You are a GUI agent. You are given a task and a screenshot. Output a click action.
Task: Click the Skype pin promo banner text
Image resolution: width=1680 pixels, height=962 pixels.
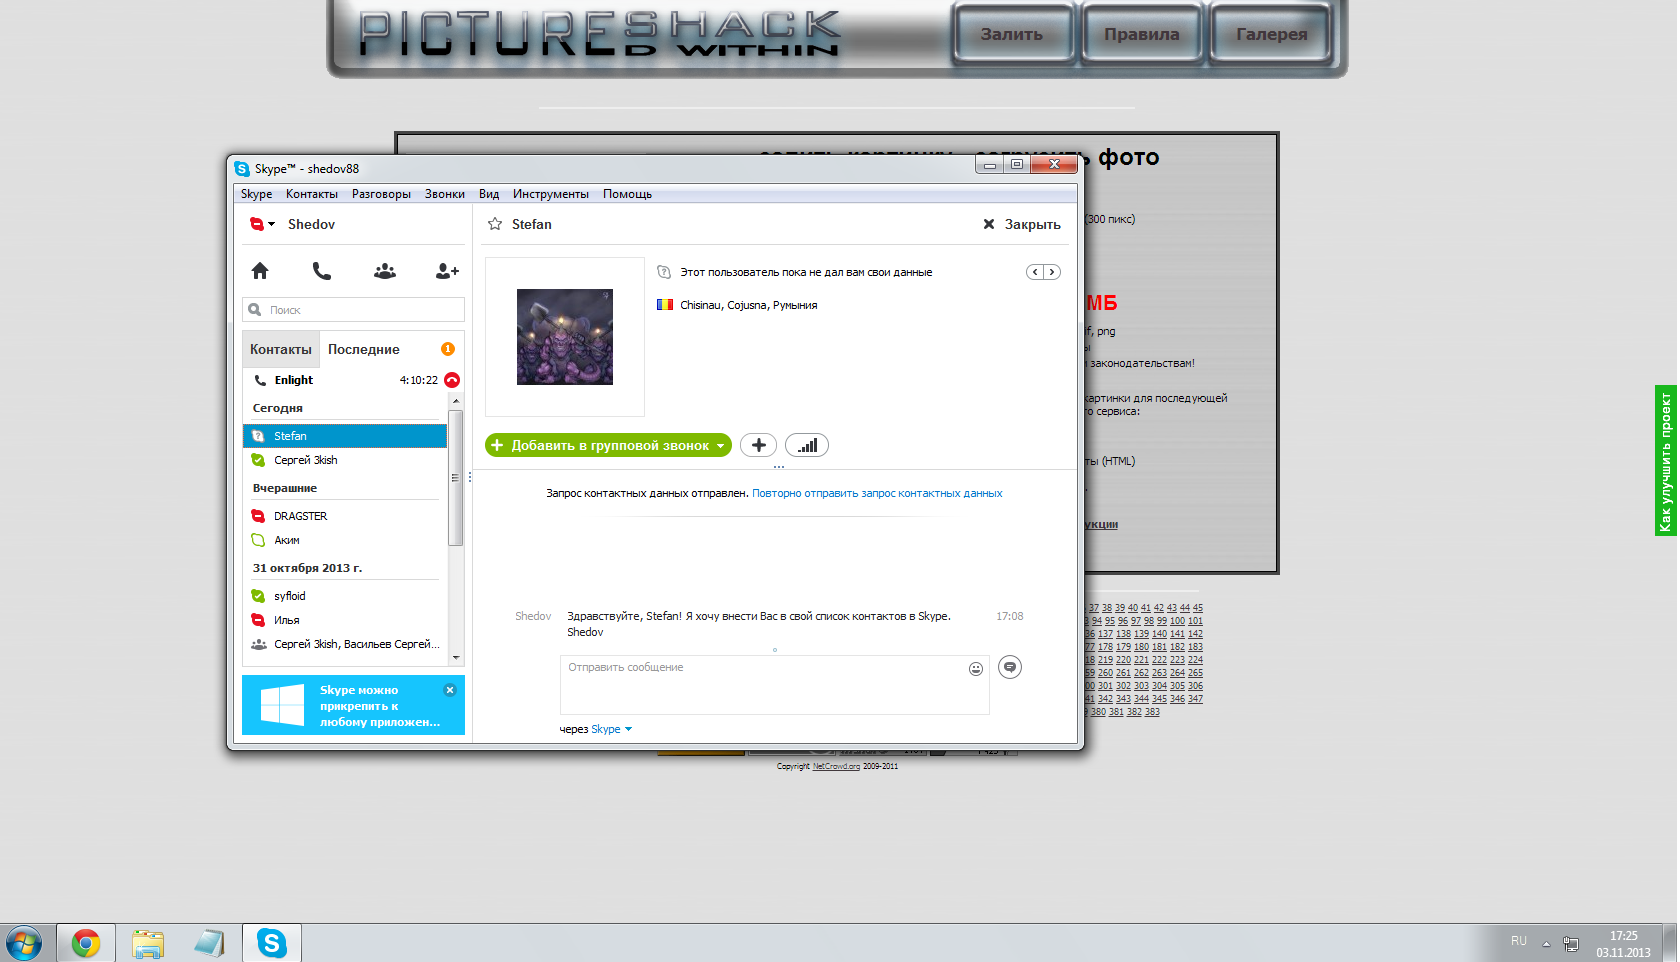[380, 706]
